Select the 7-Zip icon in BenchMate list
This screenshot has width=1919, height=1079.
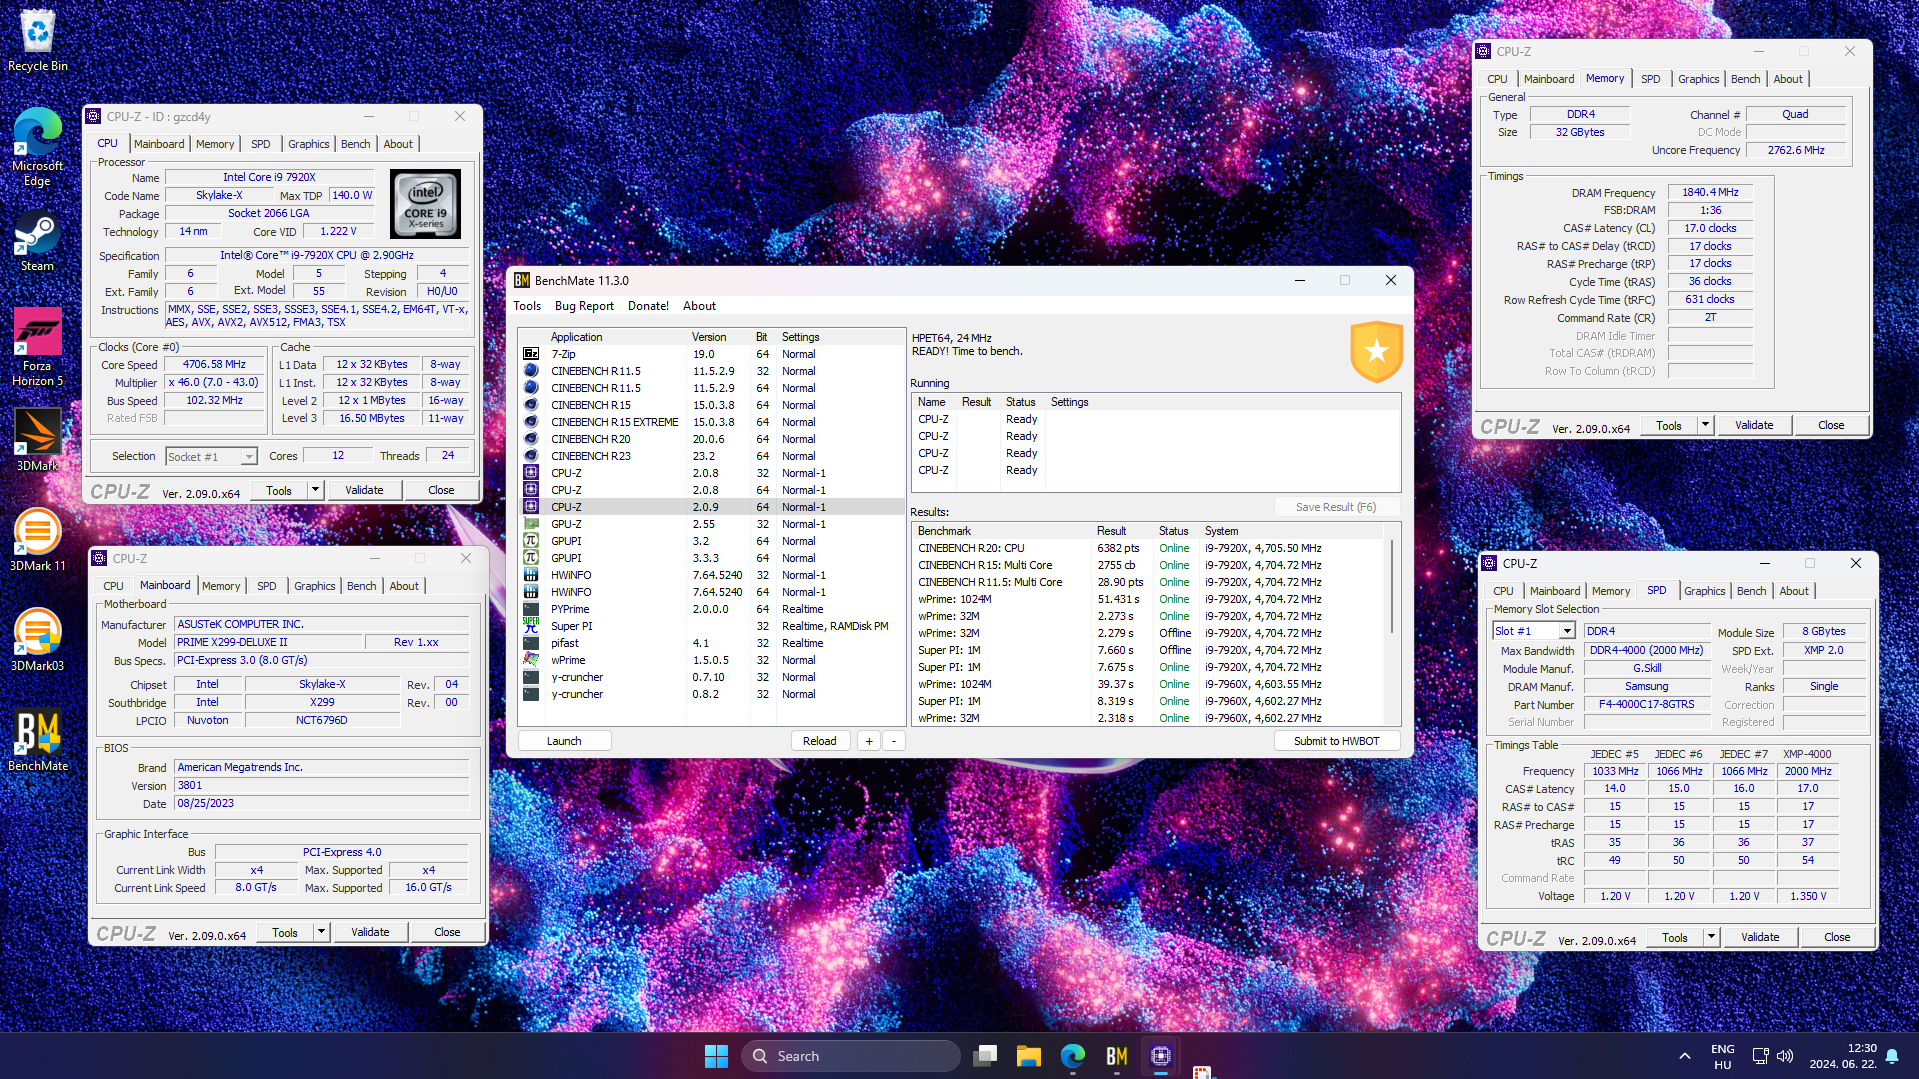(x=531, y=354)
